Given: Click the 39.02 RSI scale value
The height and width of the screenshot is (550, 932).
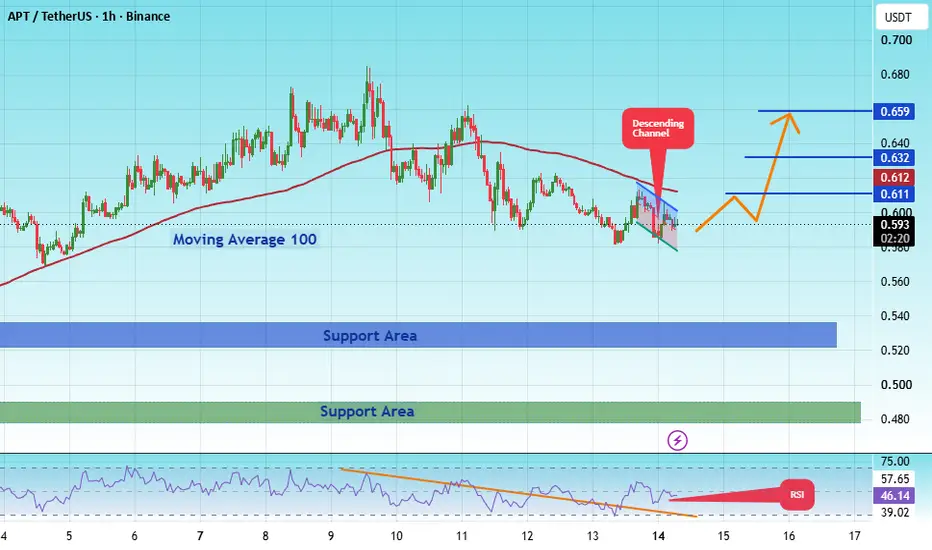Looking at the screenshot, I should (895, 512).
